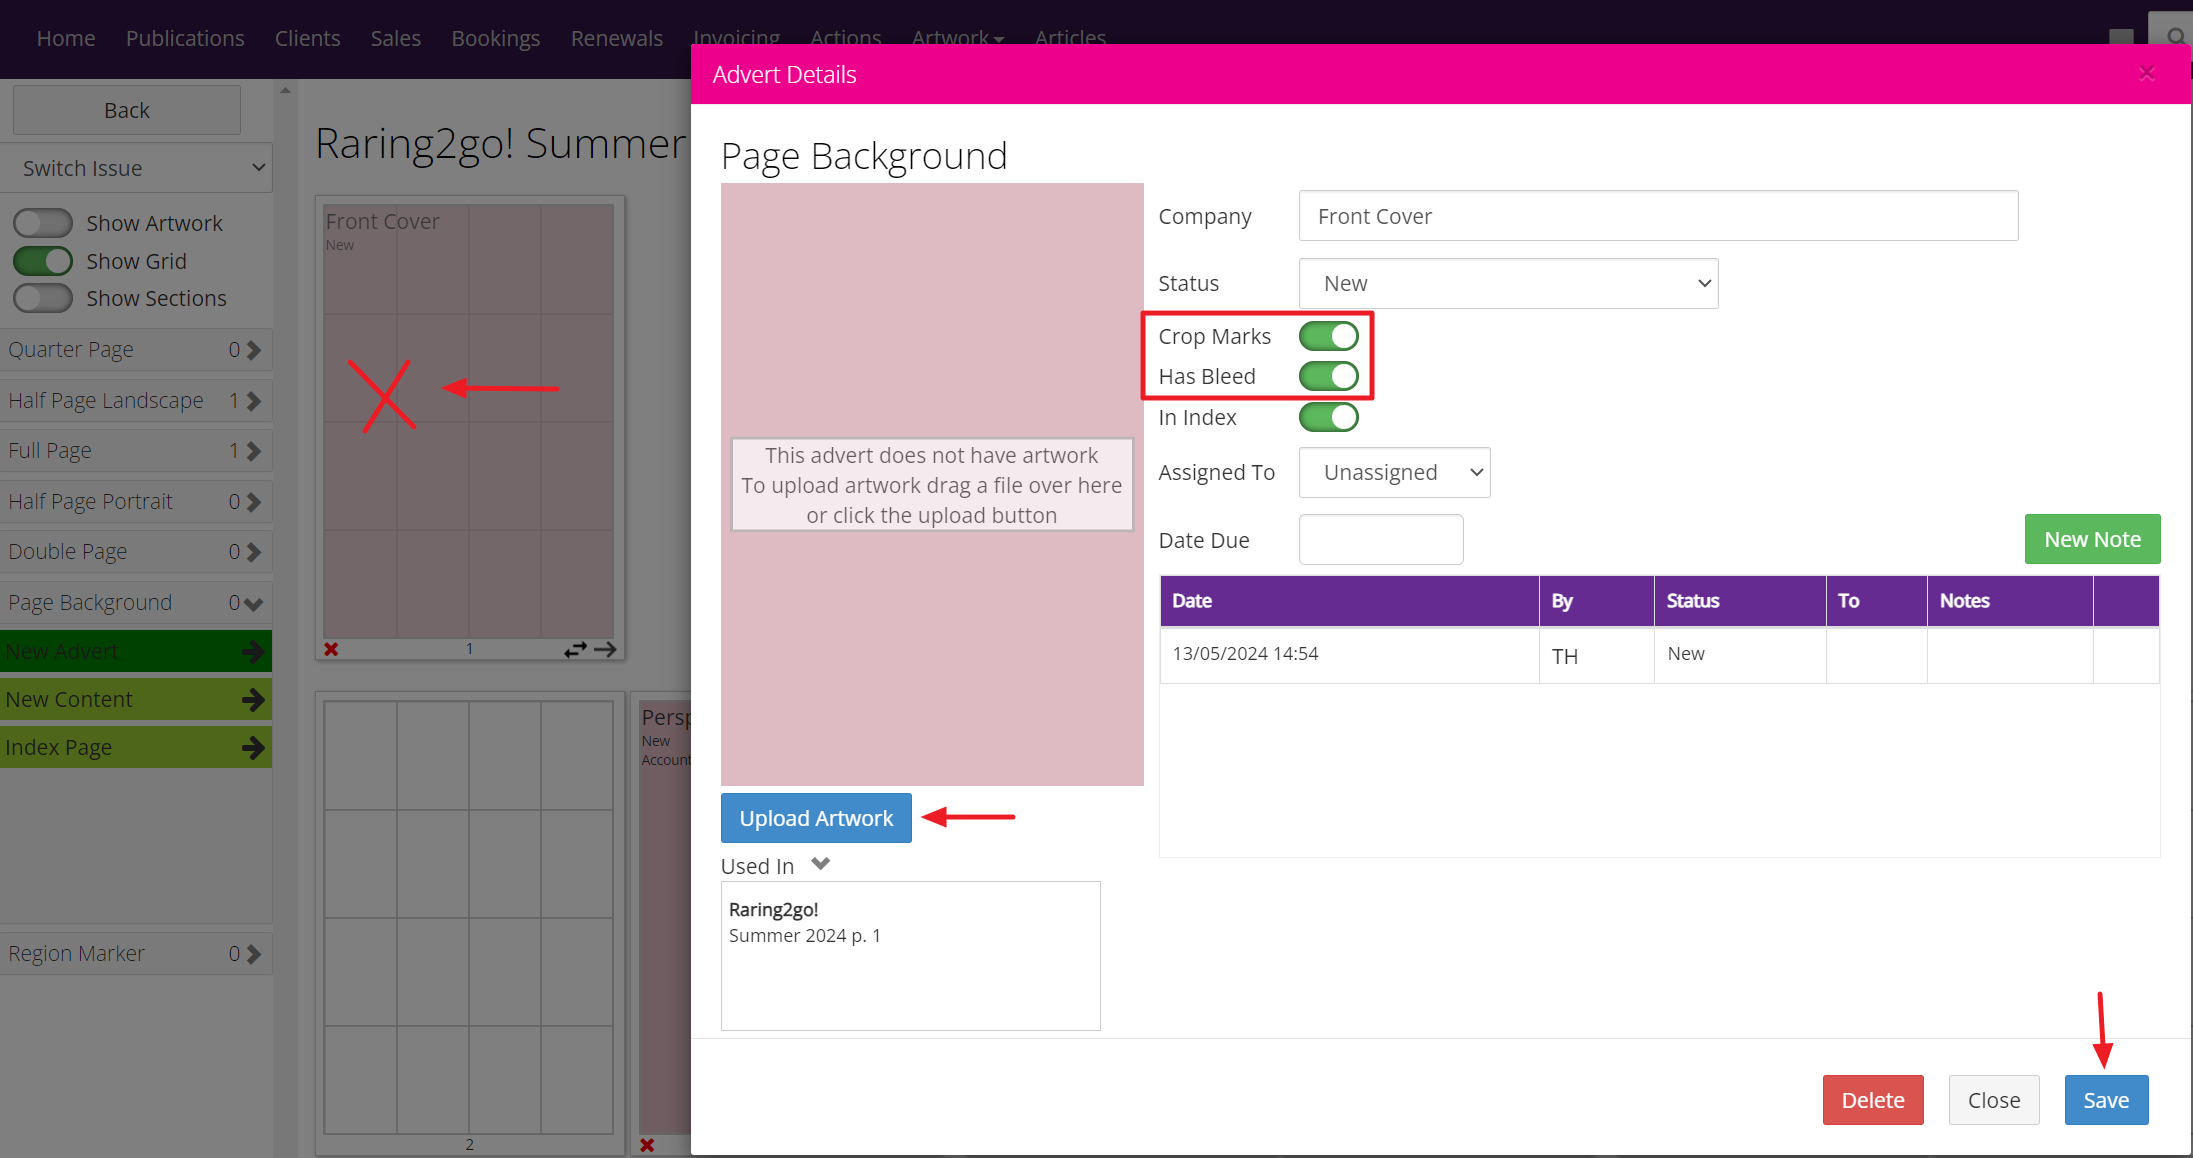This screenshot has width=2193, height=1158.
Task: Click the red X under the Perspective page
Action: [x=647, y=1145]
